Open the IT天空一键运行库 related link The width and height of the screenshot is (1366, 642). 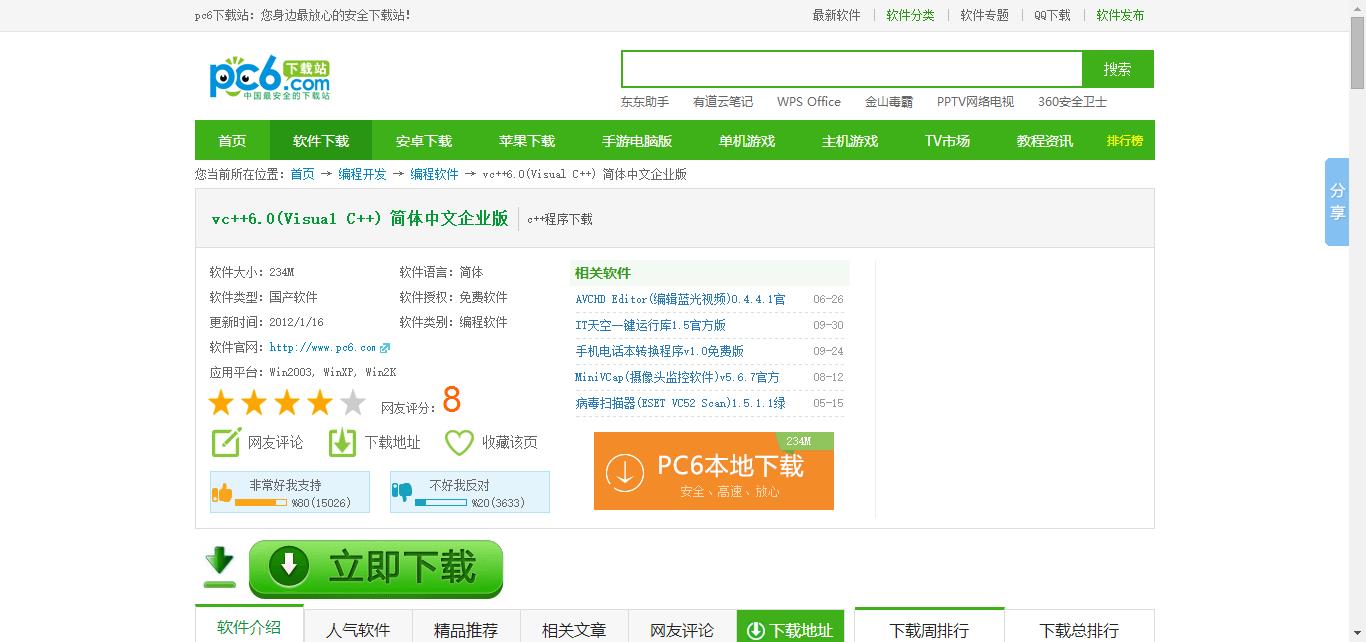coord(650,325)
